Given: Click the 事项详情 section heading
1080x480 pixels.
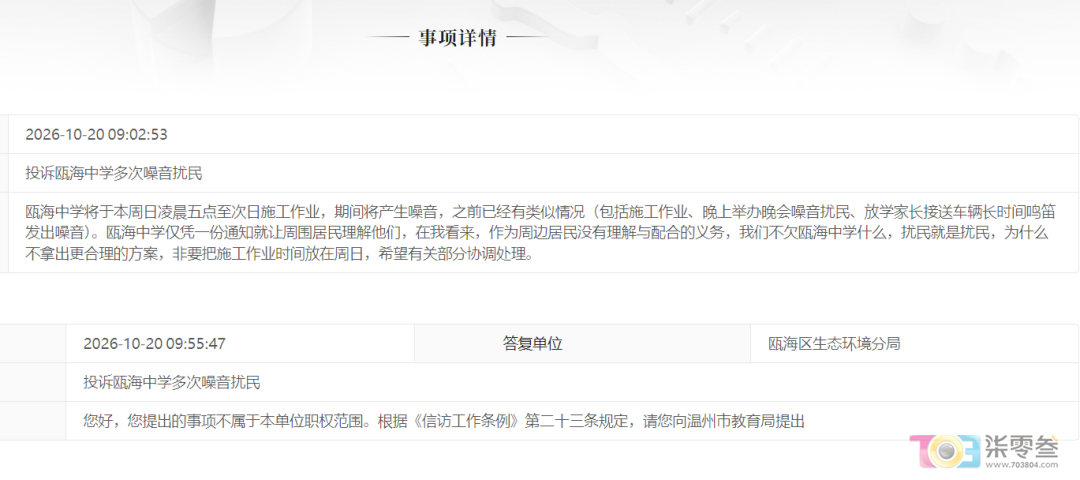Looking at the screenshot, I should click(x=457, y=38).
